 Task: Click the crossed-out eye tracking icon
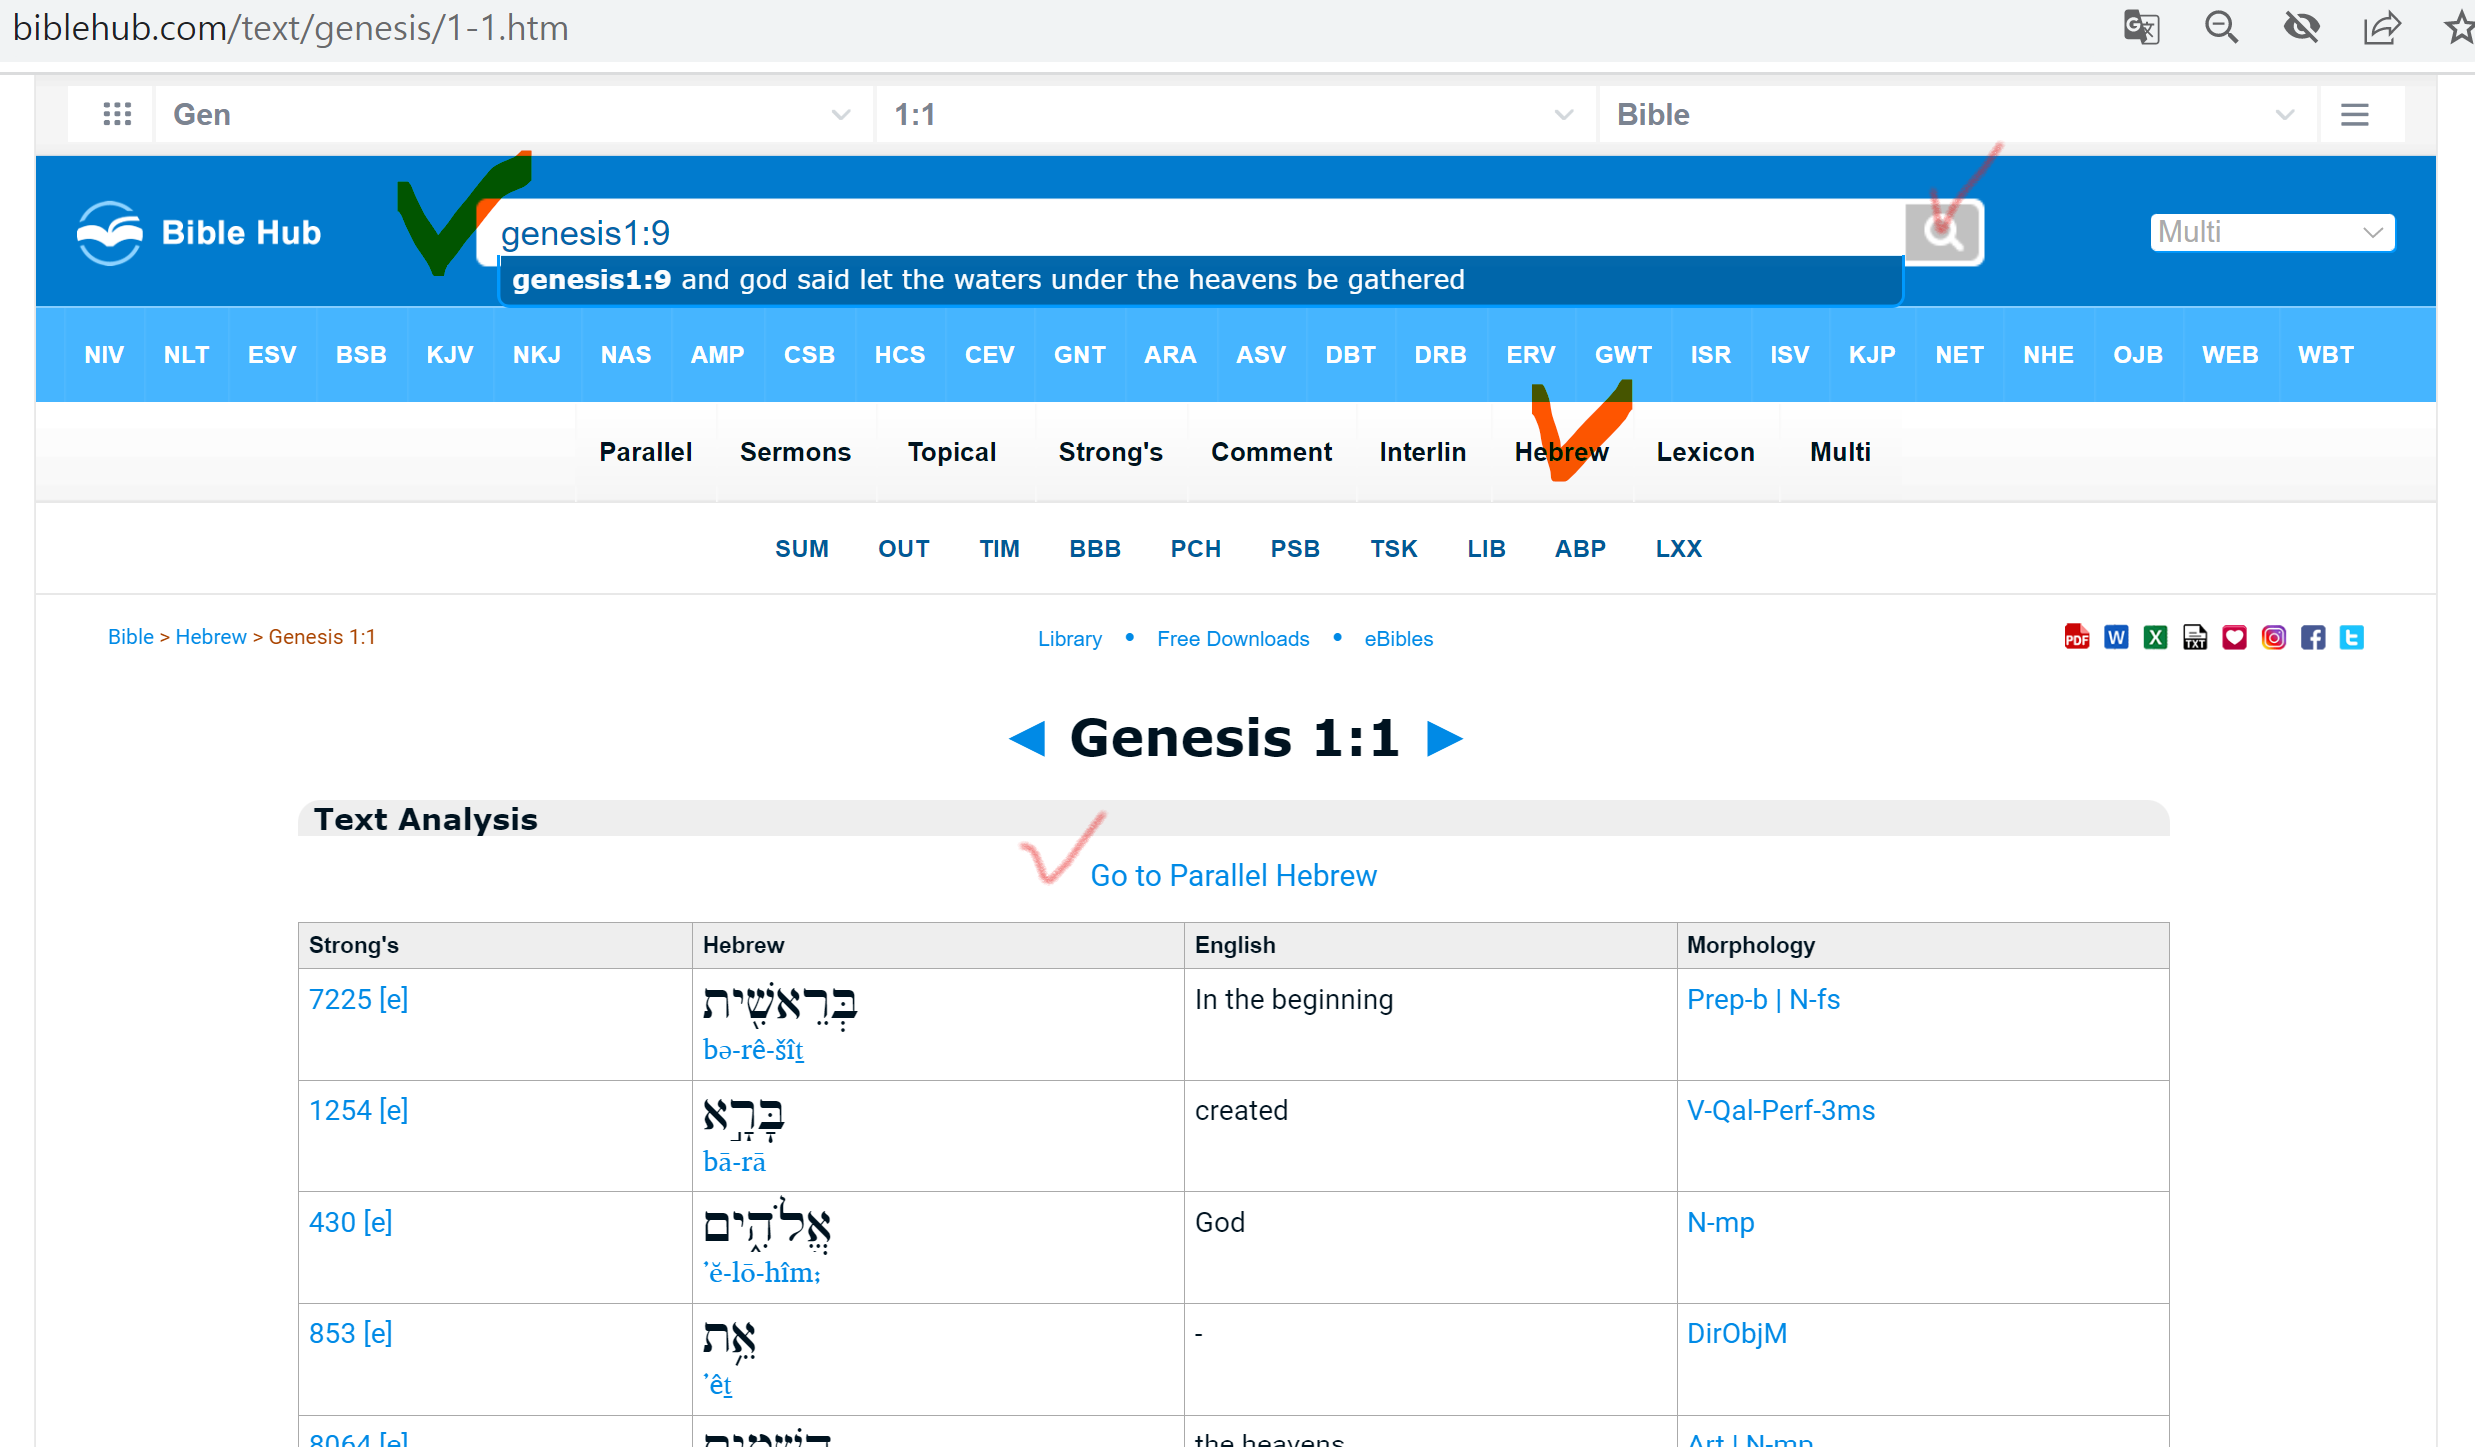pyautogui.click(x=2301, y=27)
